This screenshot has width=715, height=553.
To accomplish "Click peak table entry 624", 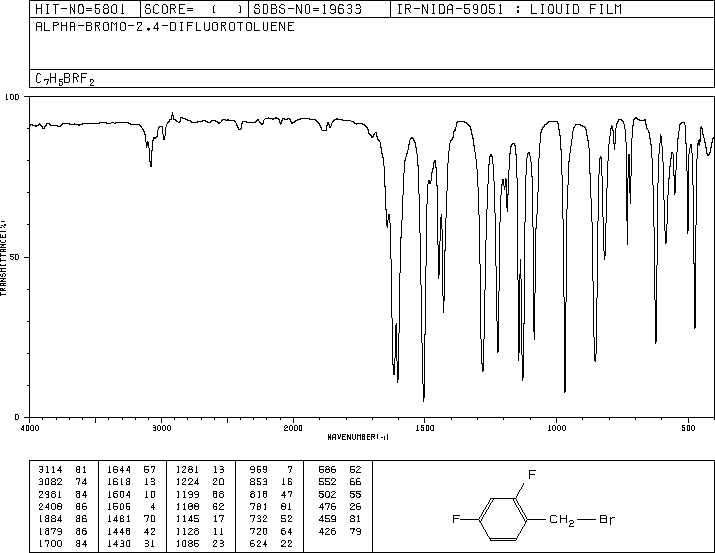I will [x=259, y=543].
